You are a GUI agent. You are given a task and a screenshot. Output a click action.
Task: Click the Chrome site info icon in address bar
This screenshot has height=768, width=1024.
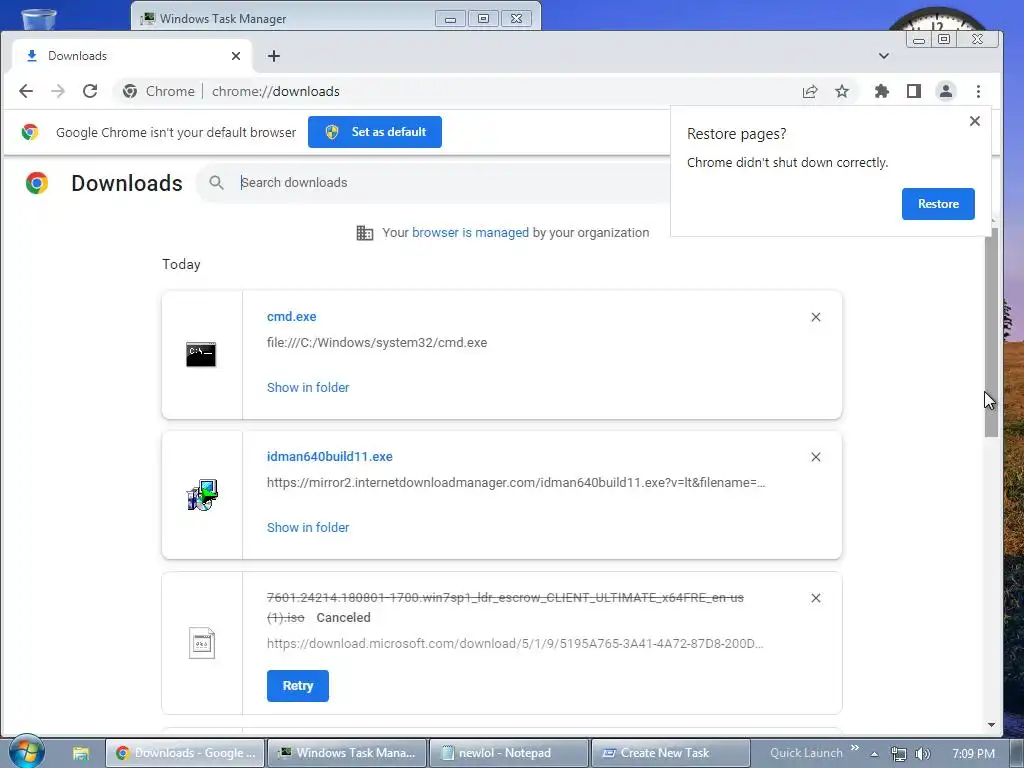(x=130, y=91)
